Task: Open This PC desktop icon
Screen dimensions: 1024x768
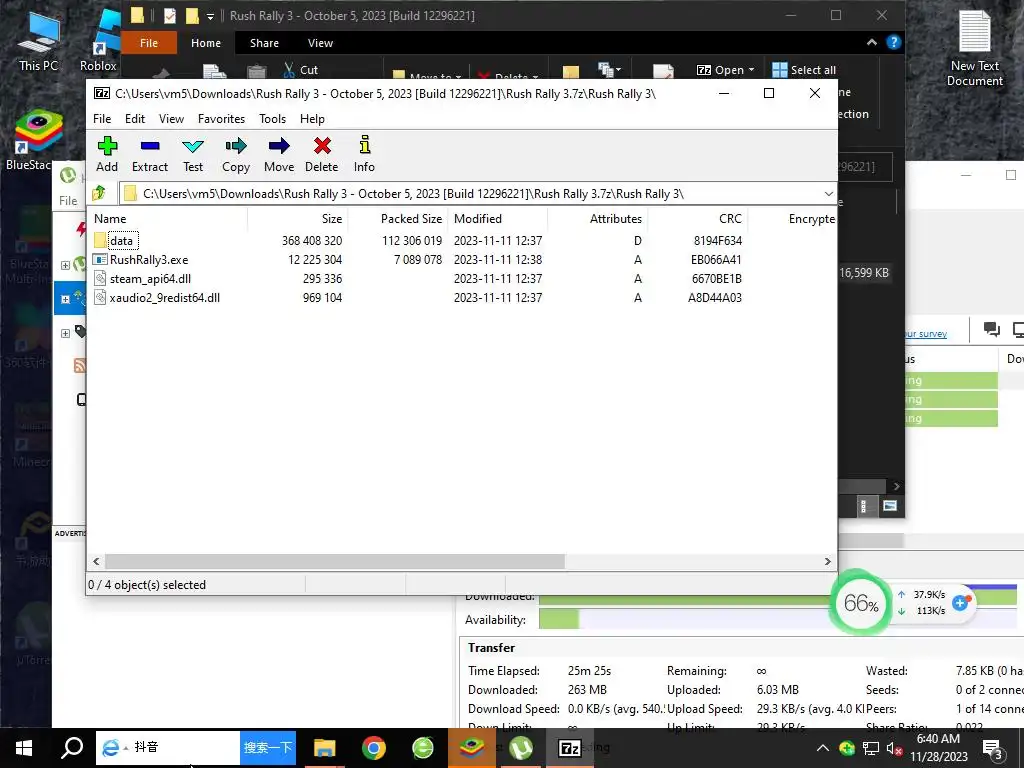Action: click(38, 41)
